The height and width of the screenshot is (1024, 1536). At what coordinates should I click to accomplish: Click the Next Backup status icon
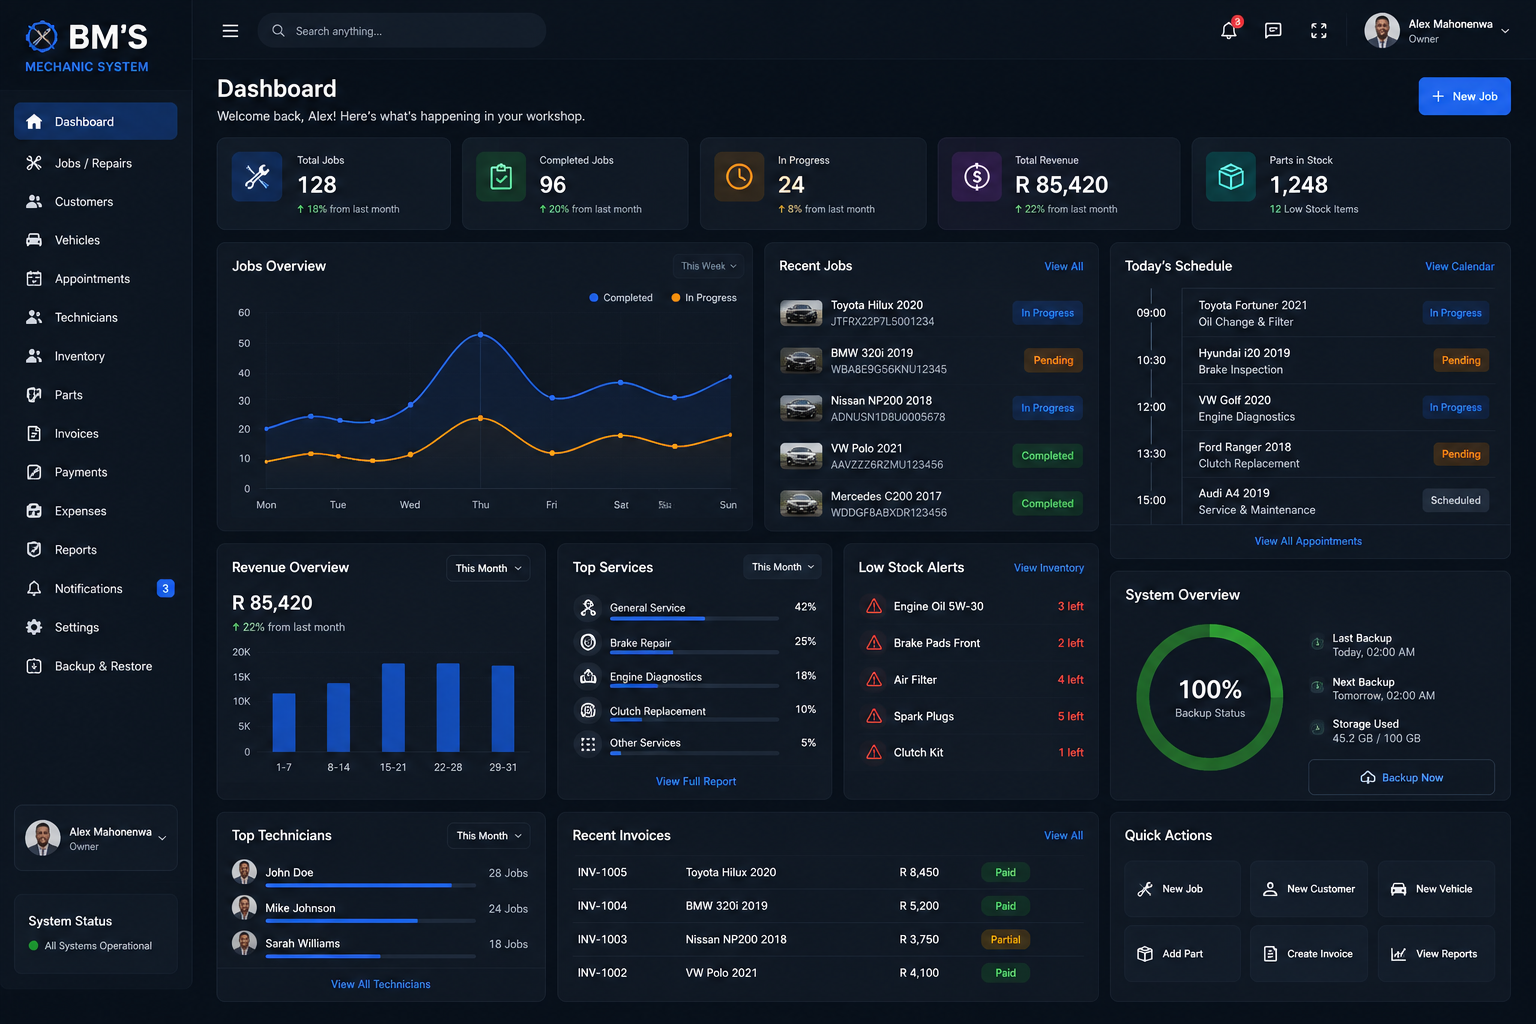(1317, 686)
